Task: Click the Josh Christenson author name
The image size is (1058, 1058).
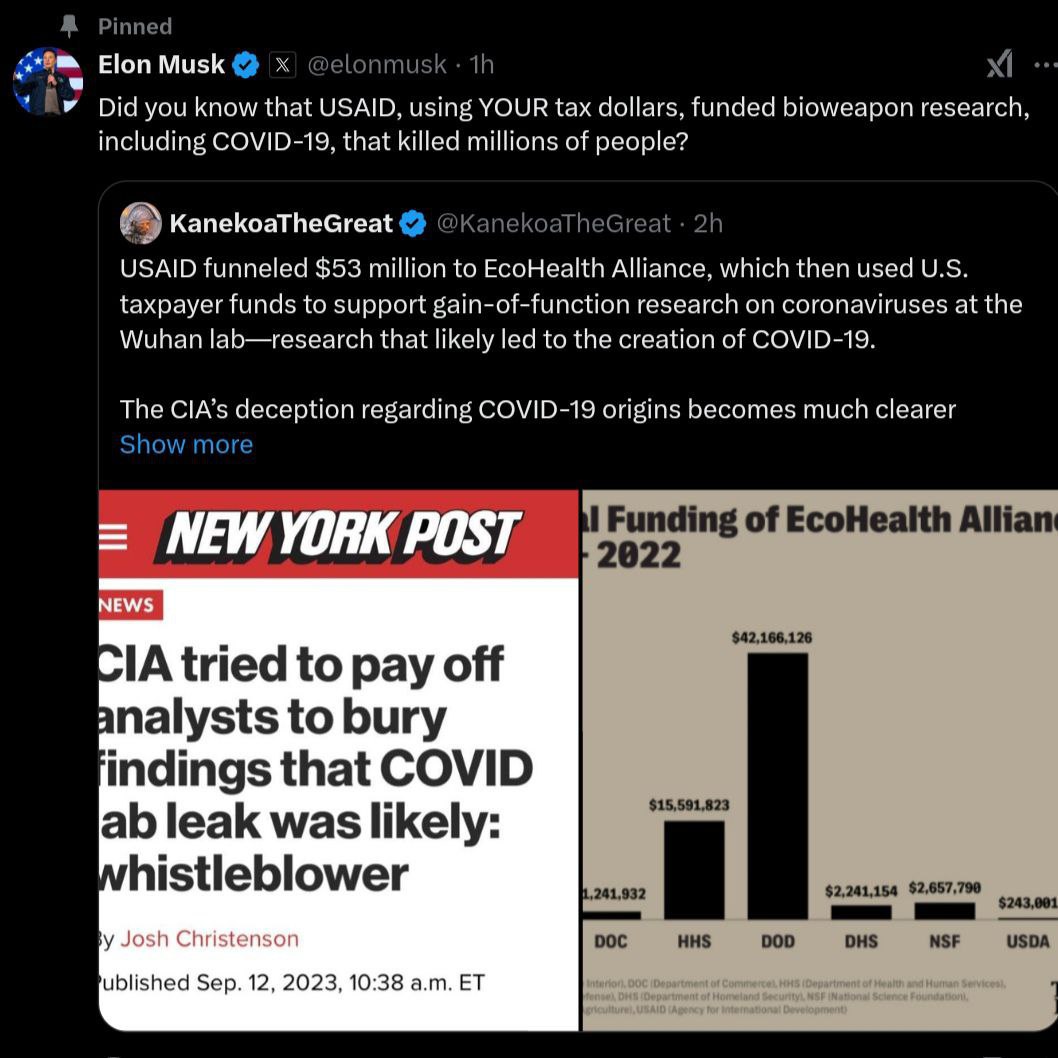Action: coord(209,939)
